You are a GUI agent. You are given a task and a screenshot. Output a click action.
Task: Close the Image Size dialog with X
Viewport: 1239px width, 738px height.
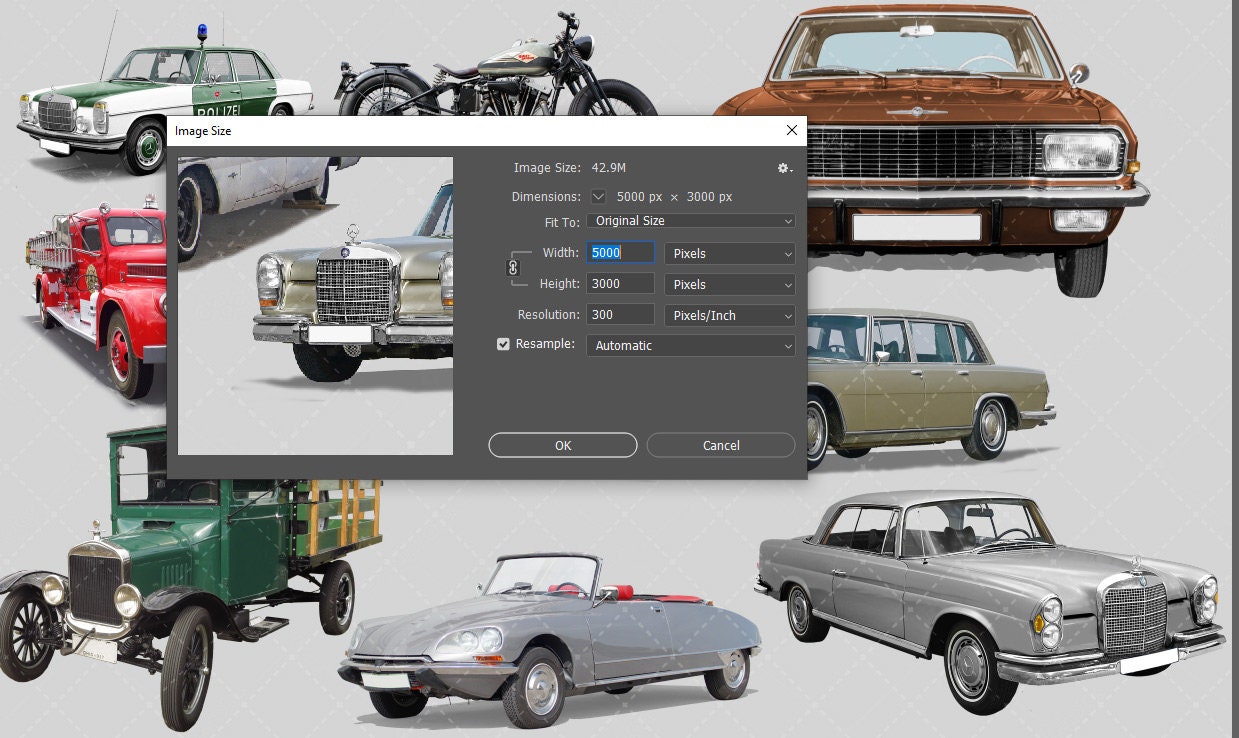tap(791, 130)
